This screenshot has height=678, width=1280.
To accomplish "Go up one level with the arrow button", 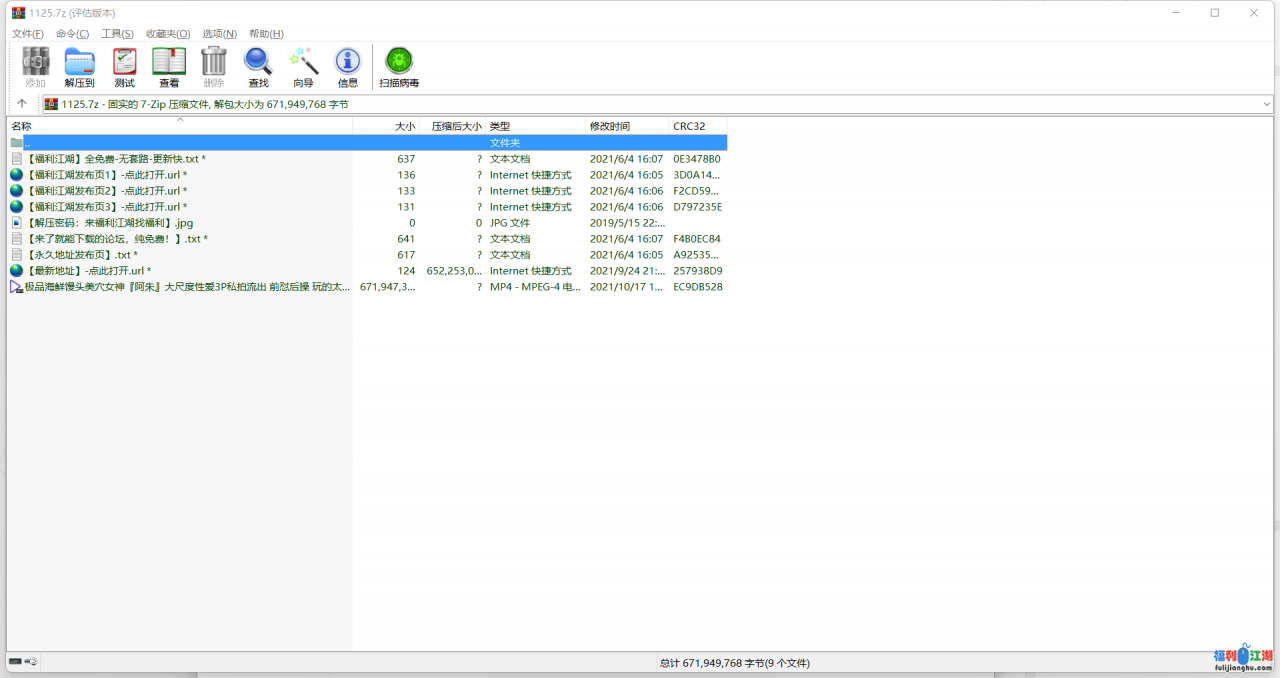I will pyautogui.click(x=22, y=104).
